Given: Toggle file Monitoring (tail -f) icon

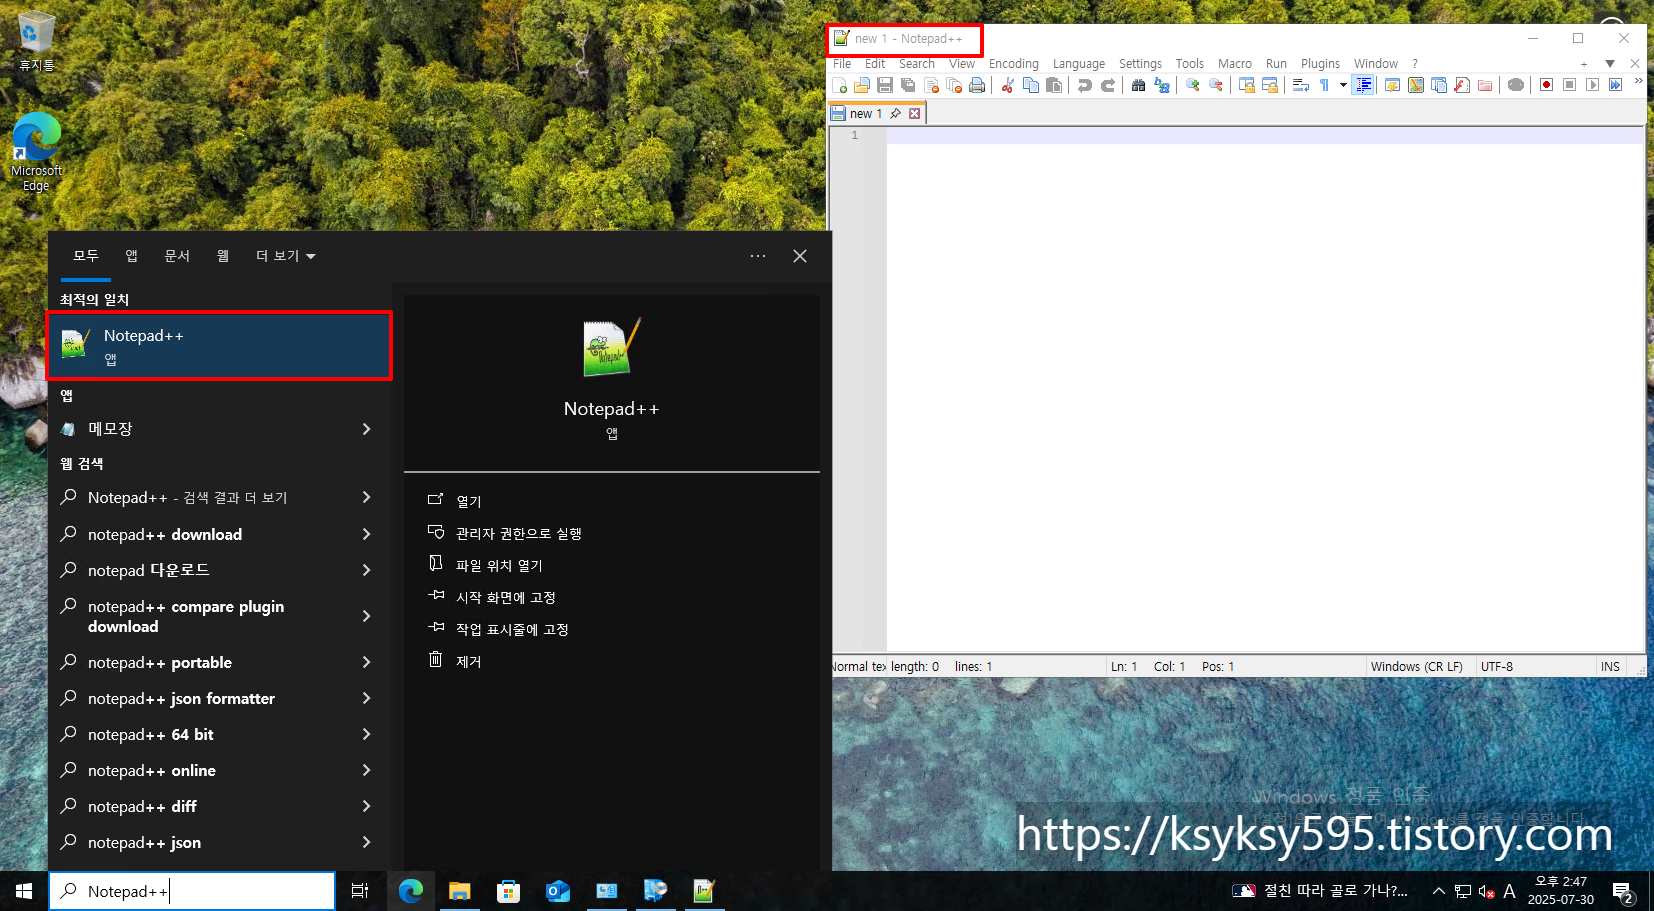Looking at the screenshot, I should coord(1516,85).
